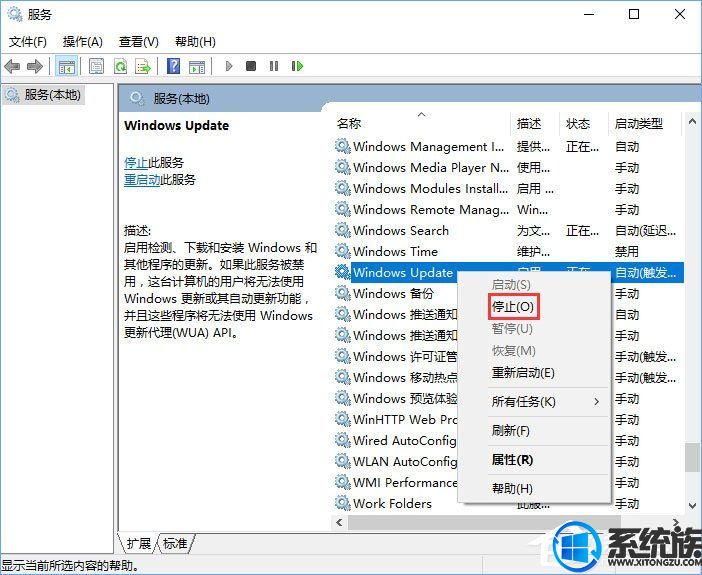Open the 操作(A) menu
The image size is (702, 575).
coord(83,42)
